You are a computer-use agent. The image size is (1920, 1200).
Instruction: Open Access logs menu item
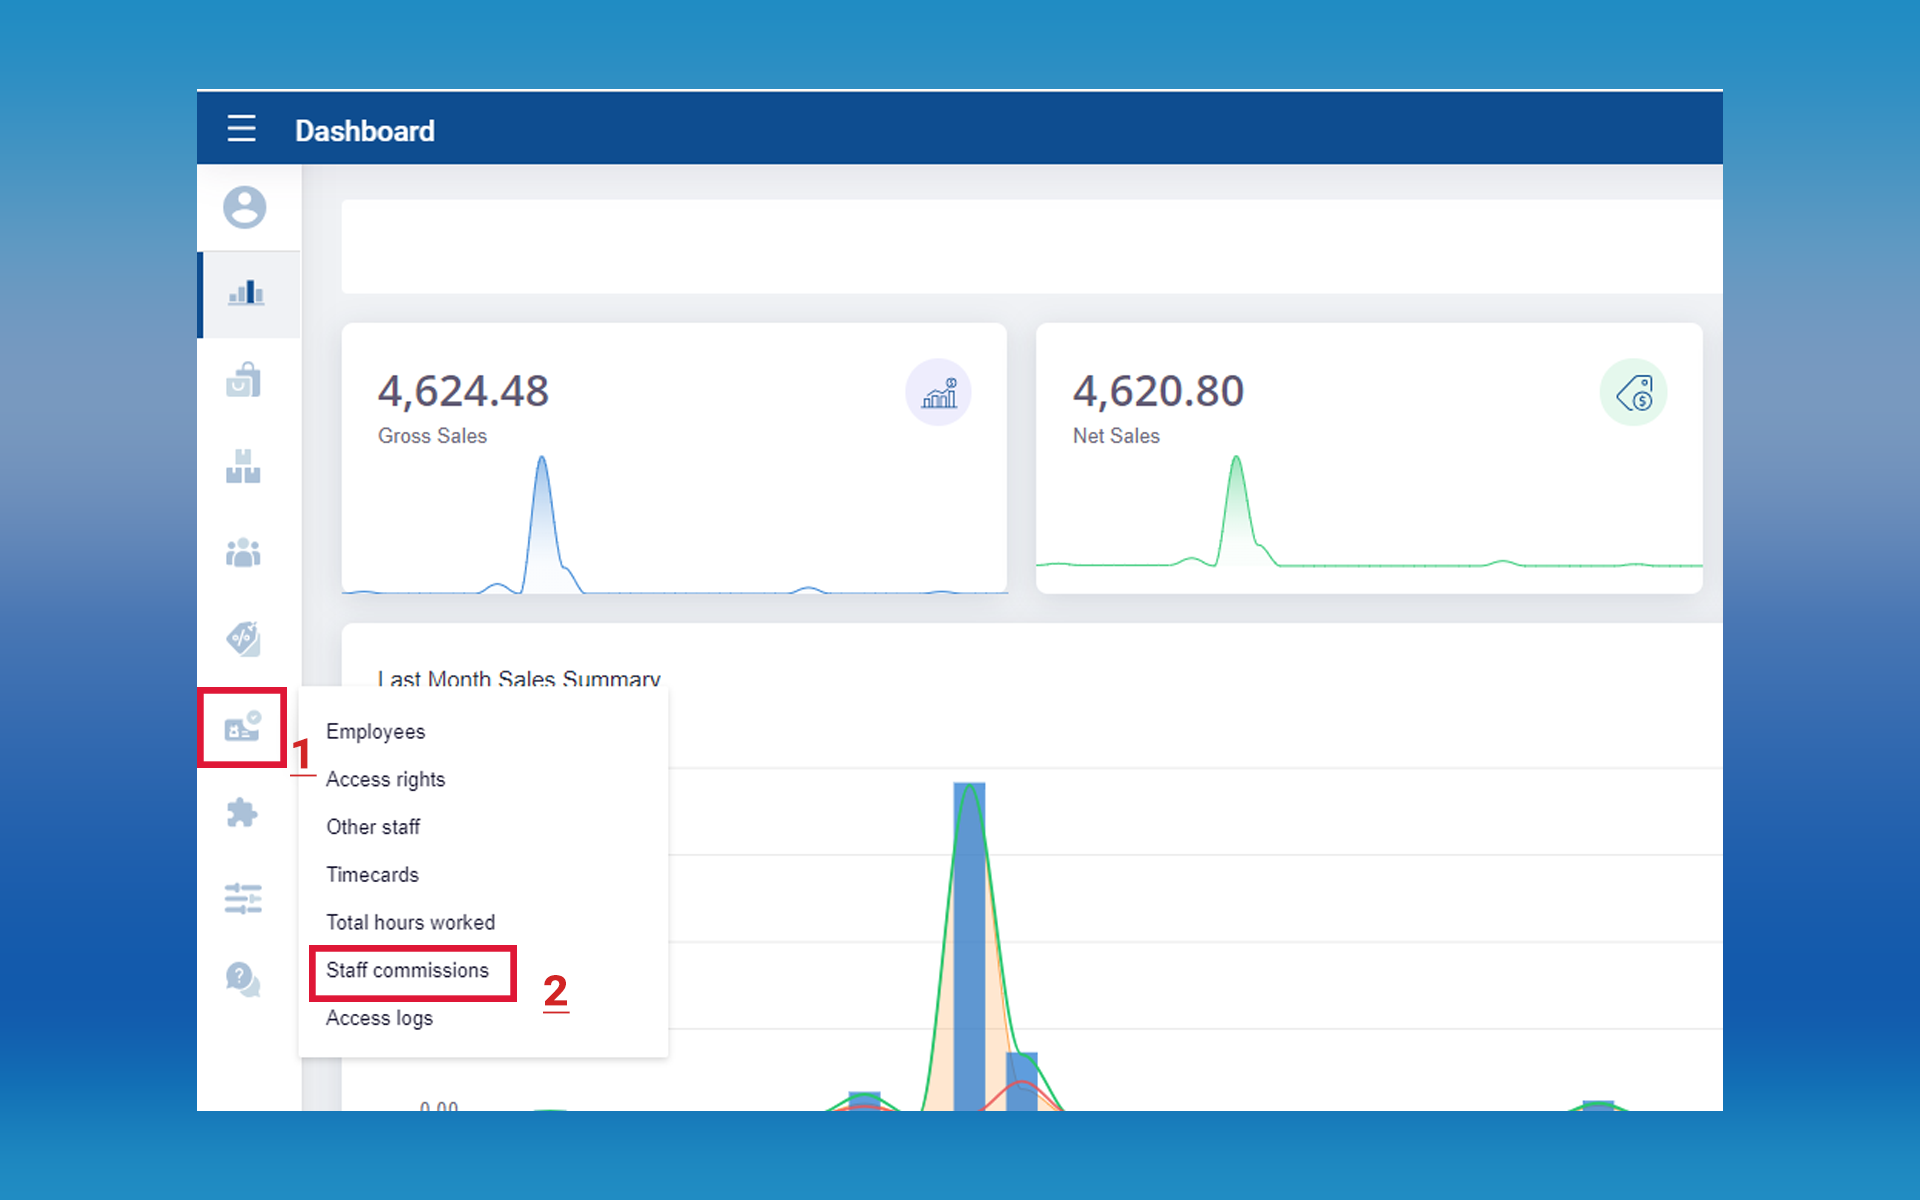coord(379,1018)
